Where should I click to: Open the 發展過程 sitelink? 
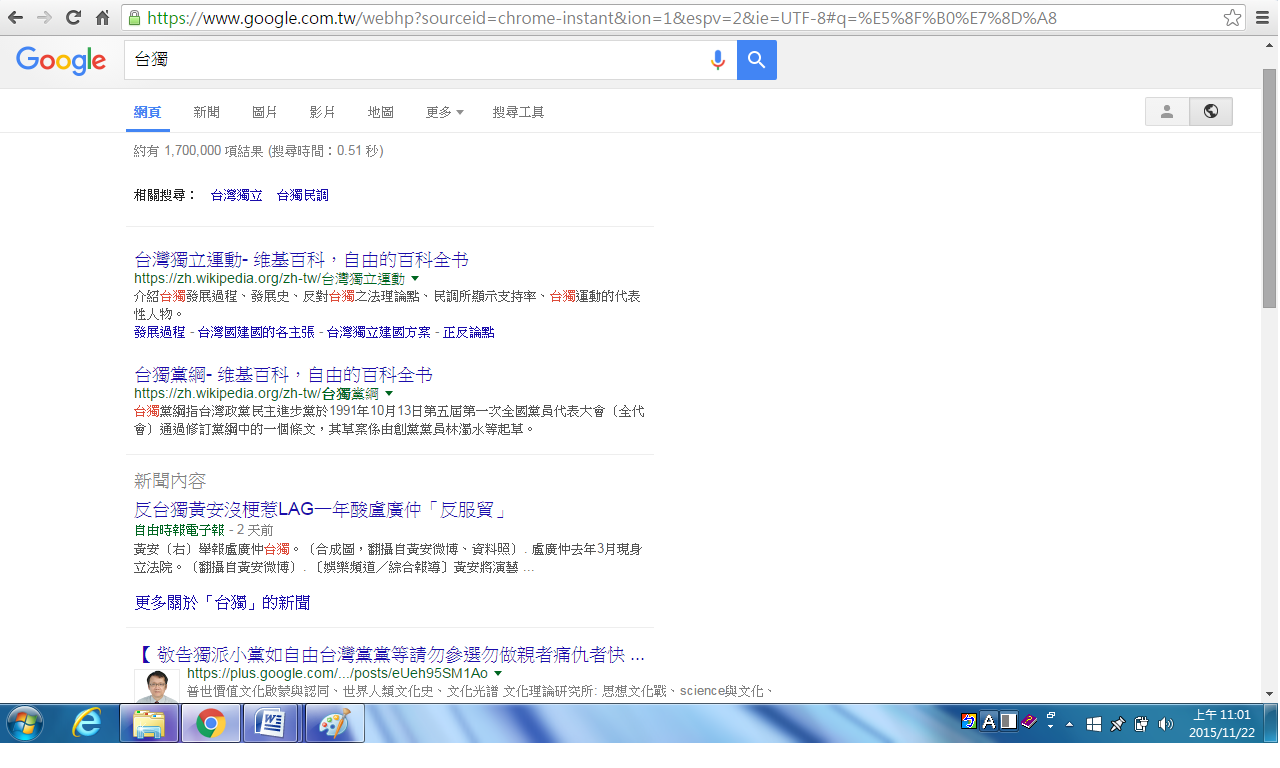click(x=160, y=332)
